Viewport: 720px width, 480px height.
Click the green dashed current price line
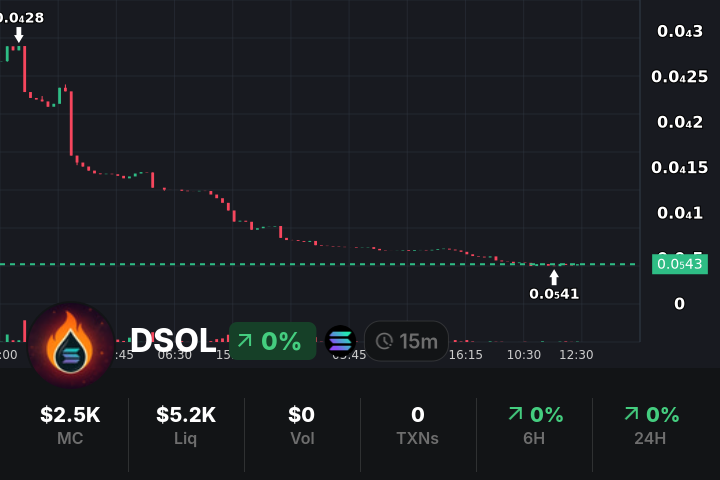click(300, 264)
